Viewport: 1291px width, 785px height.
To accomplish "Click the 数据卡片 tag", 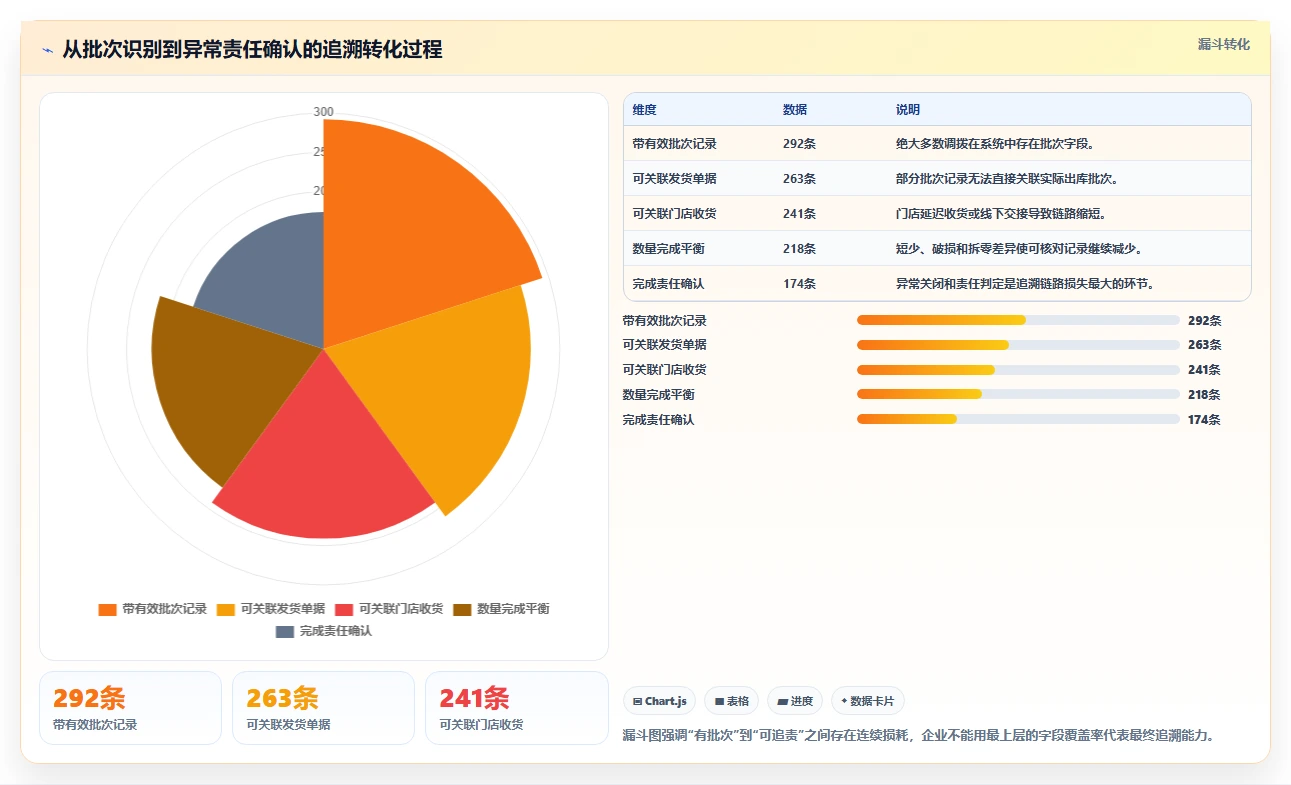I will (x=867, y=701).
